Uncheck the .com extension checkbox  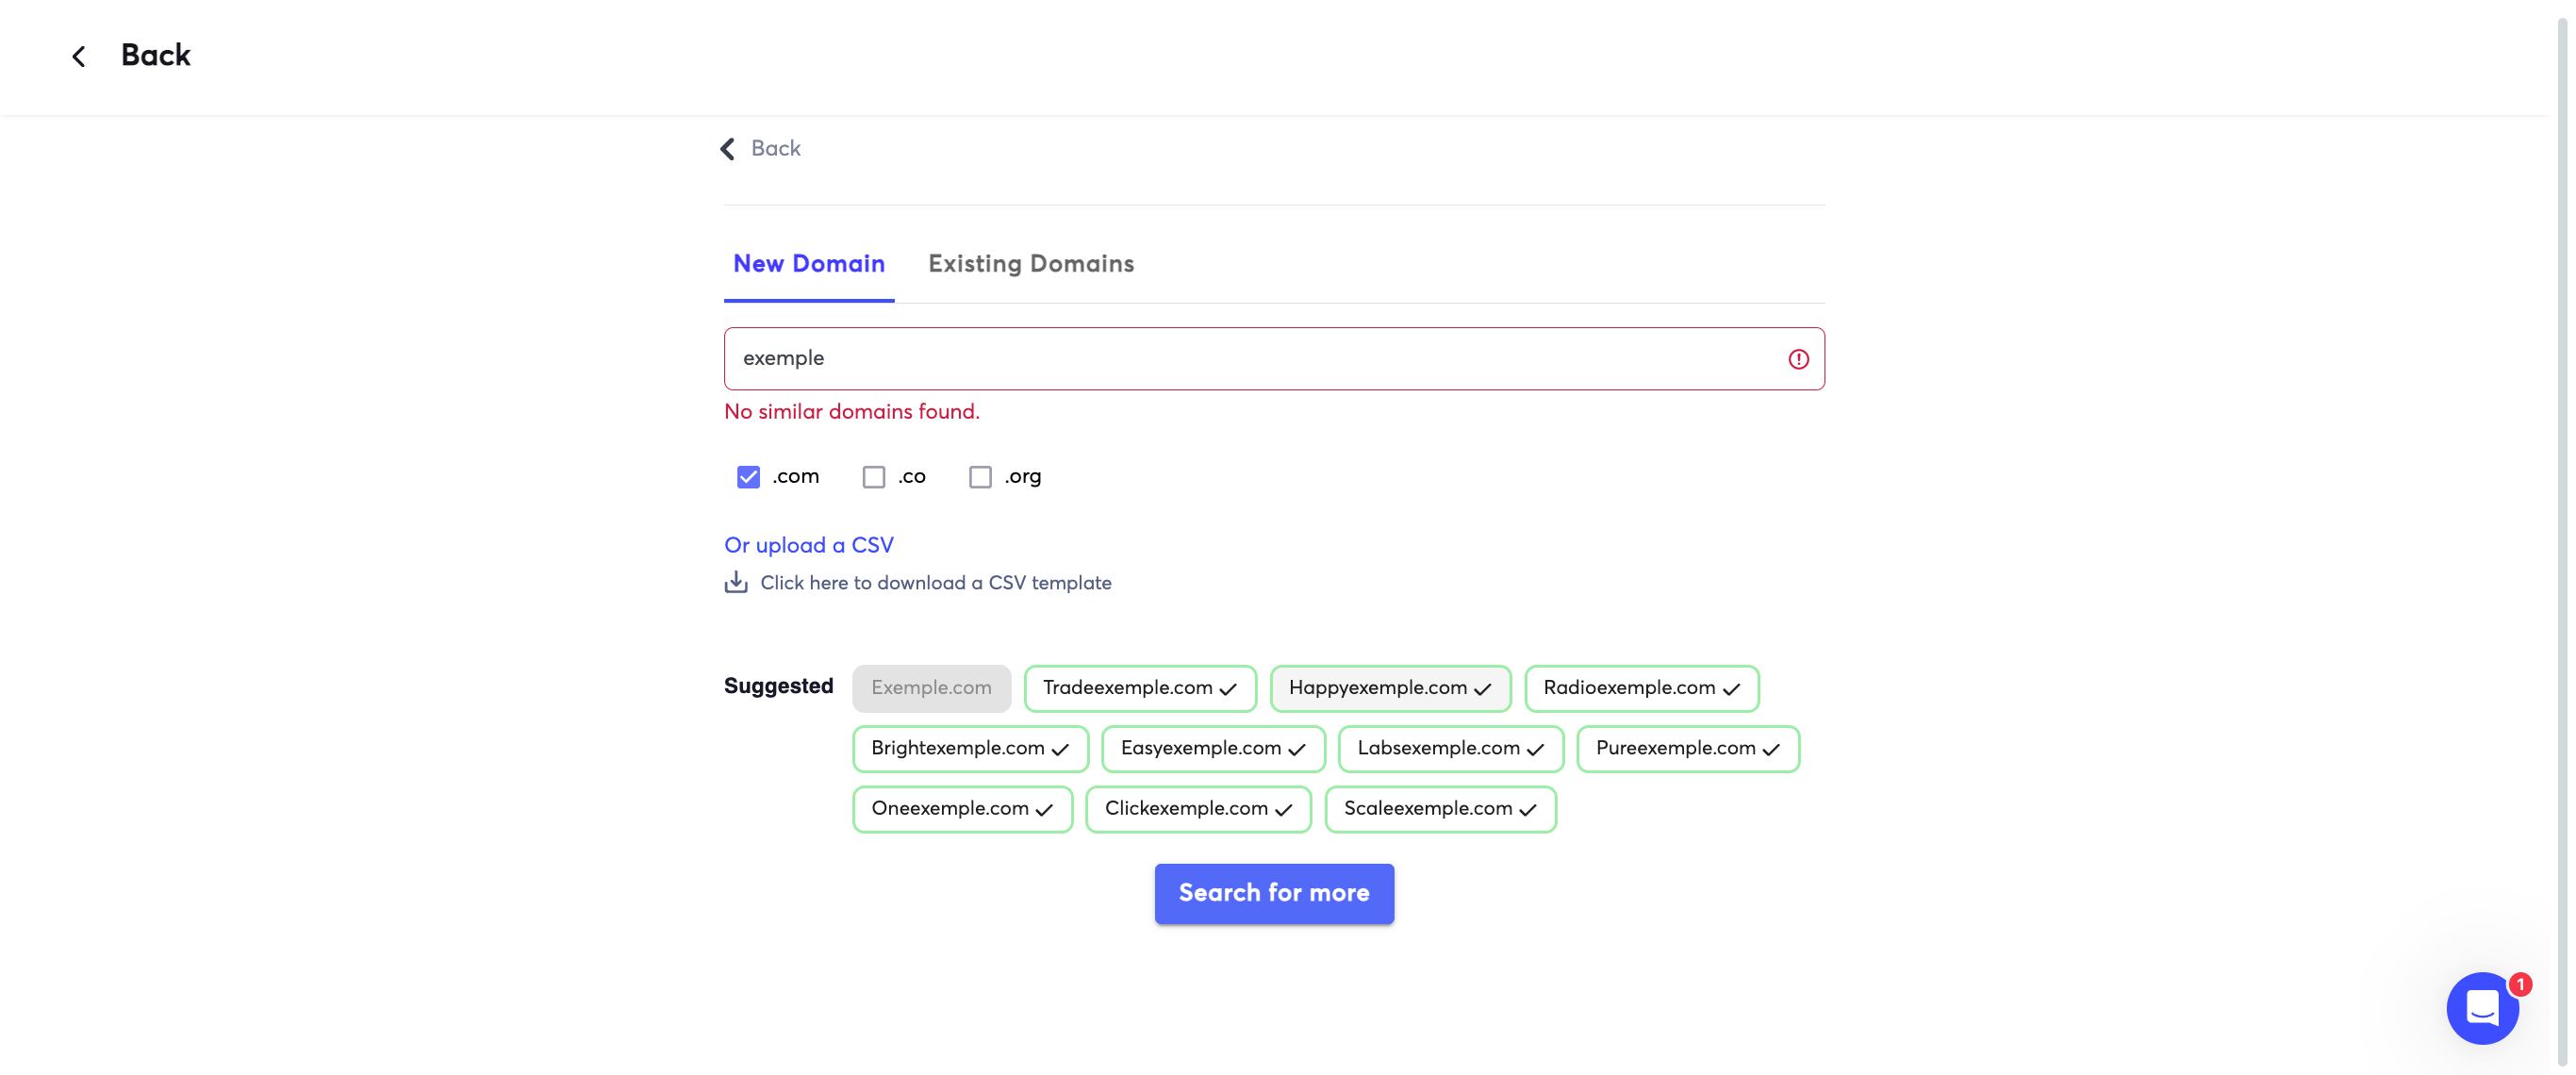click(x=748, y=477)
